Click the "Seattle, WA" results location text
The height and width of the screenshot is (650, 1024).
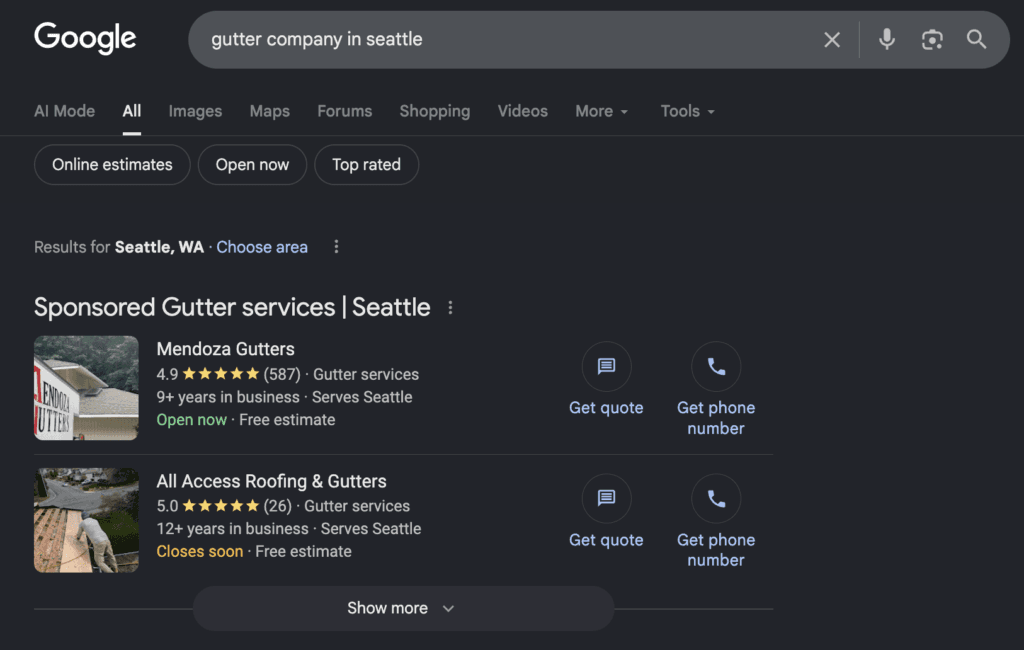(159, 247)
